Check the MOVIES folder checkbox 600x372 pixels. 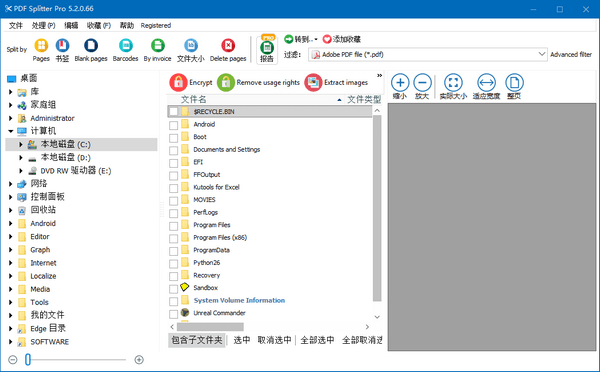pyautogui.click(x=173, y=201)
